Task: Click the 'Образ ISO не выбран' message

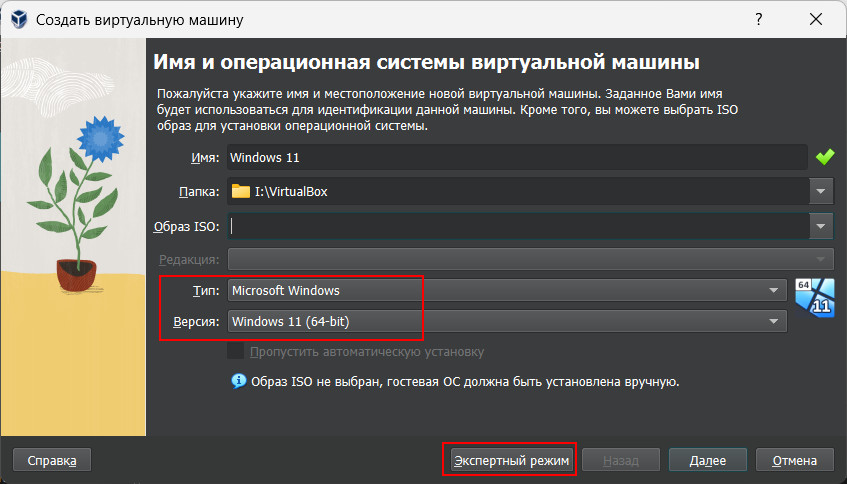Action: tap(465, 382)
